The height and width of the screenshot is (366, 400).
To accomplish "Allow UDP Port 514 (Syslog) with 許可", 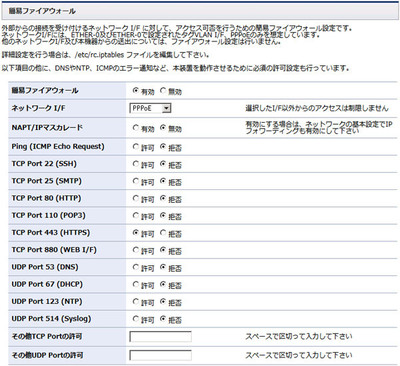I will tap(135, 319).
